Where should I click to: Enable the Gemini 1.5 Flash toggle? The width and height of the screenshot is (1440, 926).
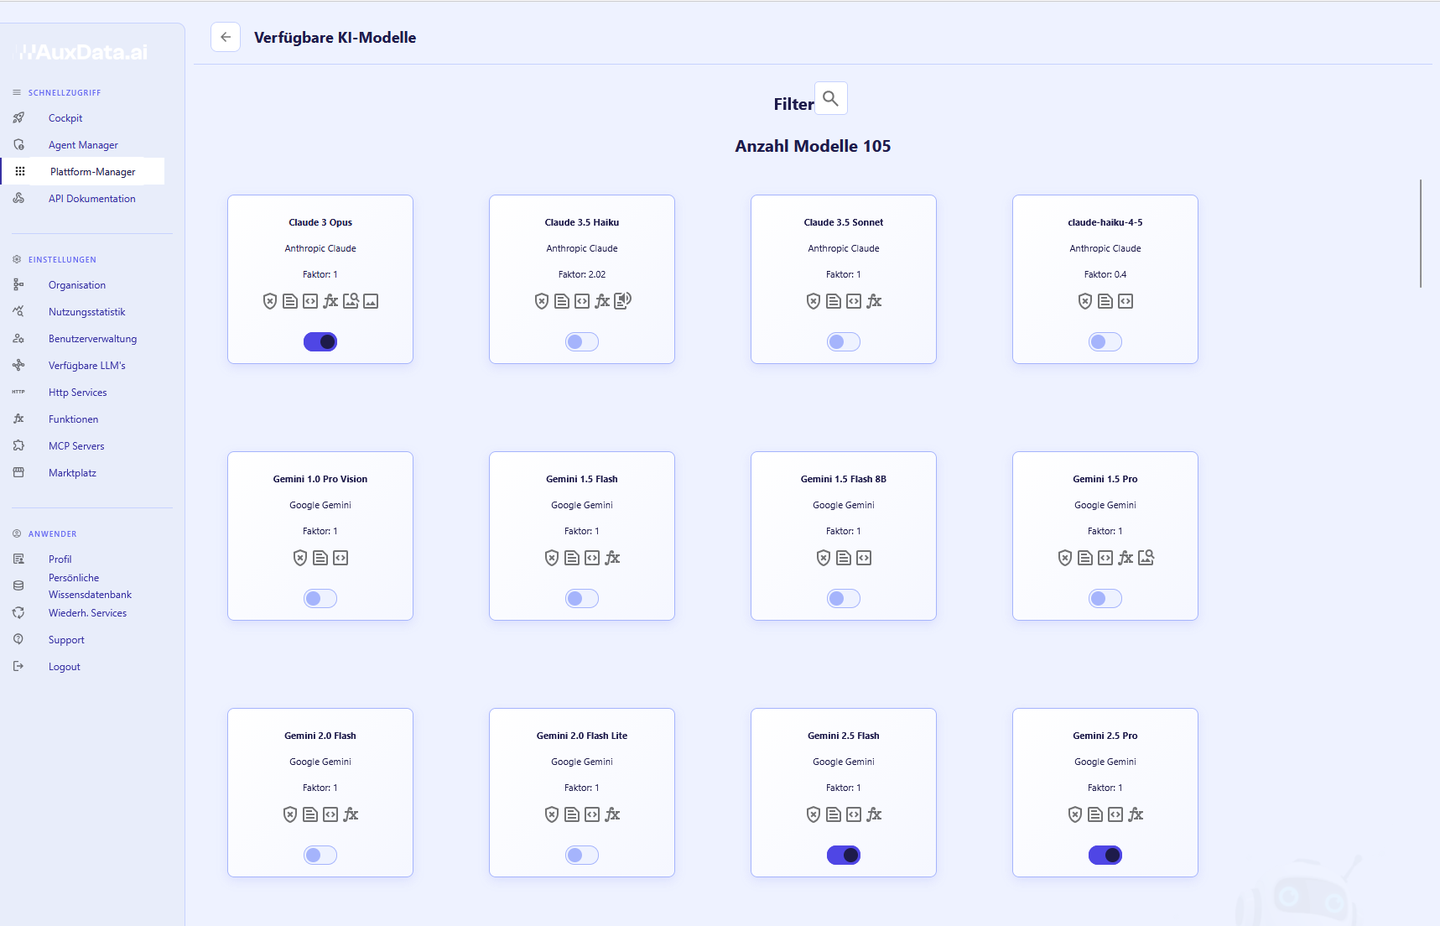click(x=582, y=599)
